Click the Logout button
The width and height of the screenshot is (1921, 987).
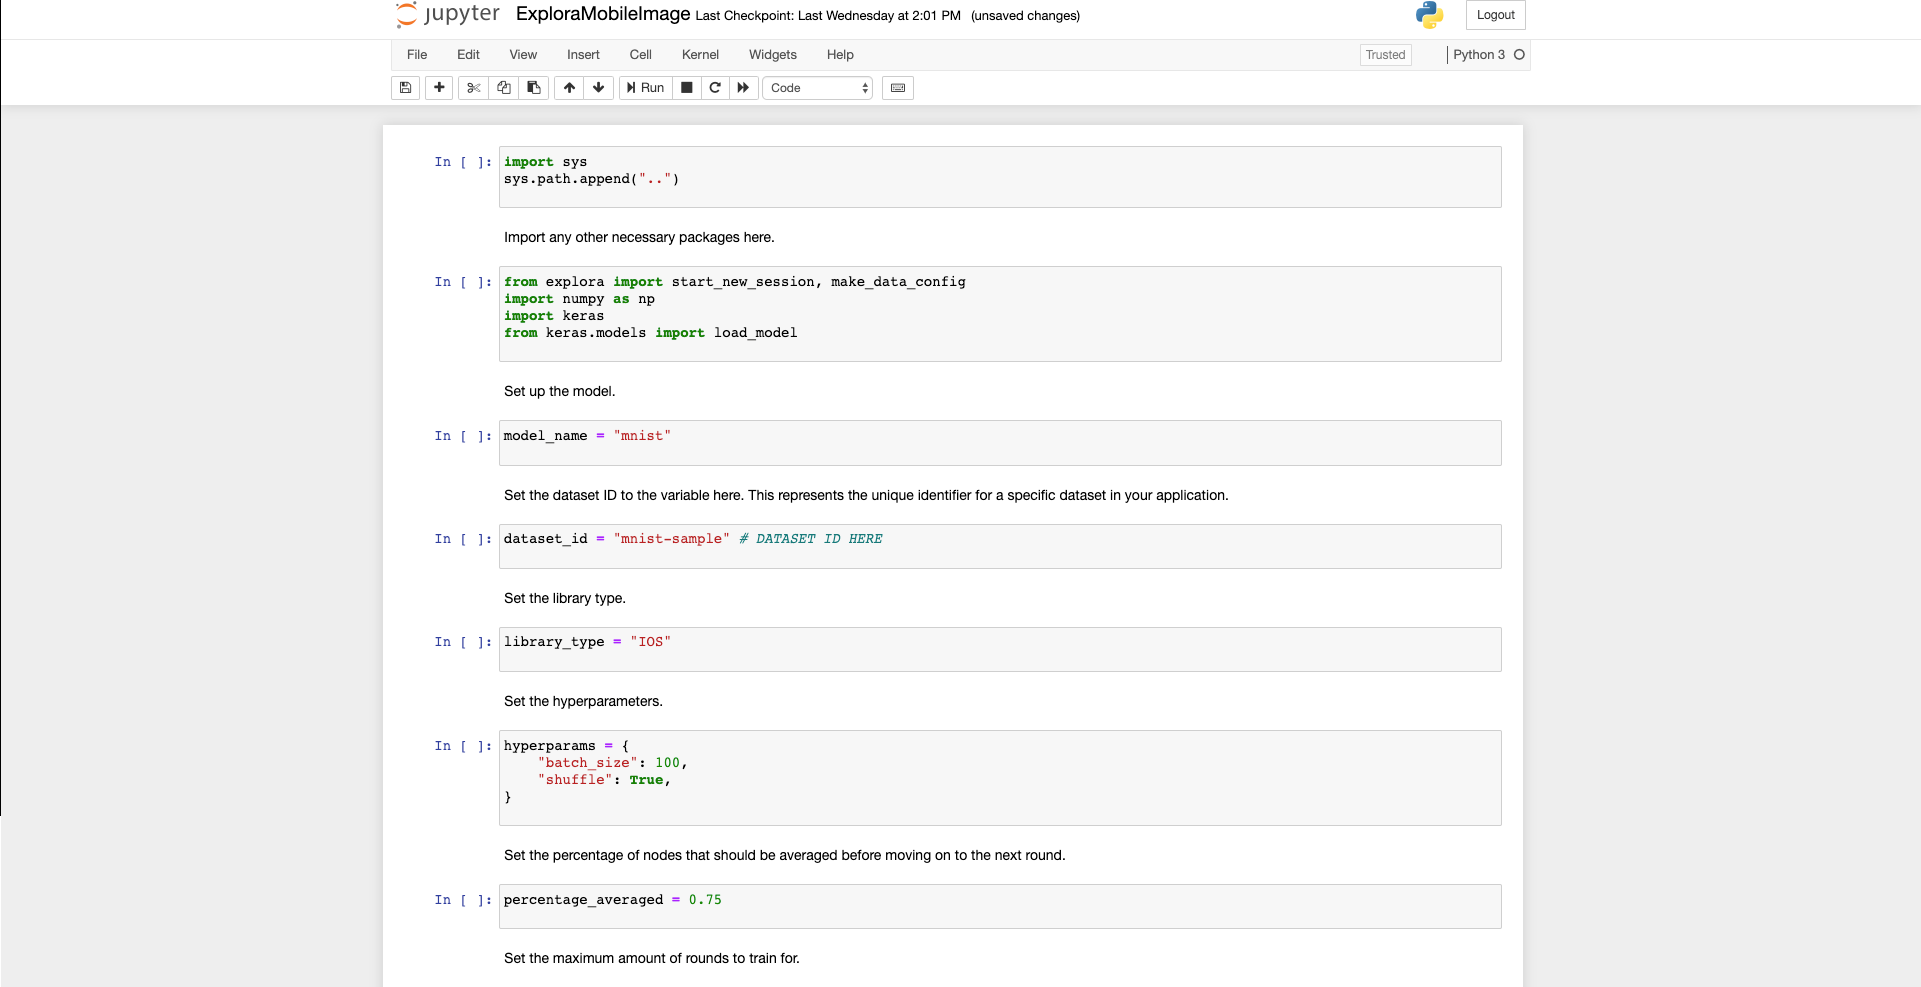(x=1495, y=15)
